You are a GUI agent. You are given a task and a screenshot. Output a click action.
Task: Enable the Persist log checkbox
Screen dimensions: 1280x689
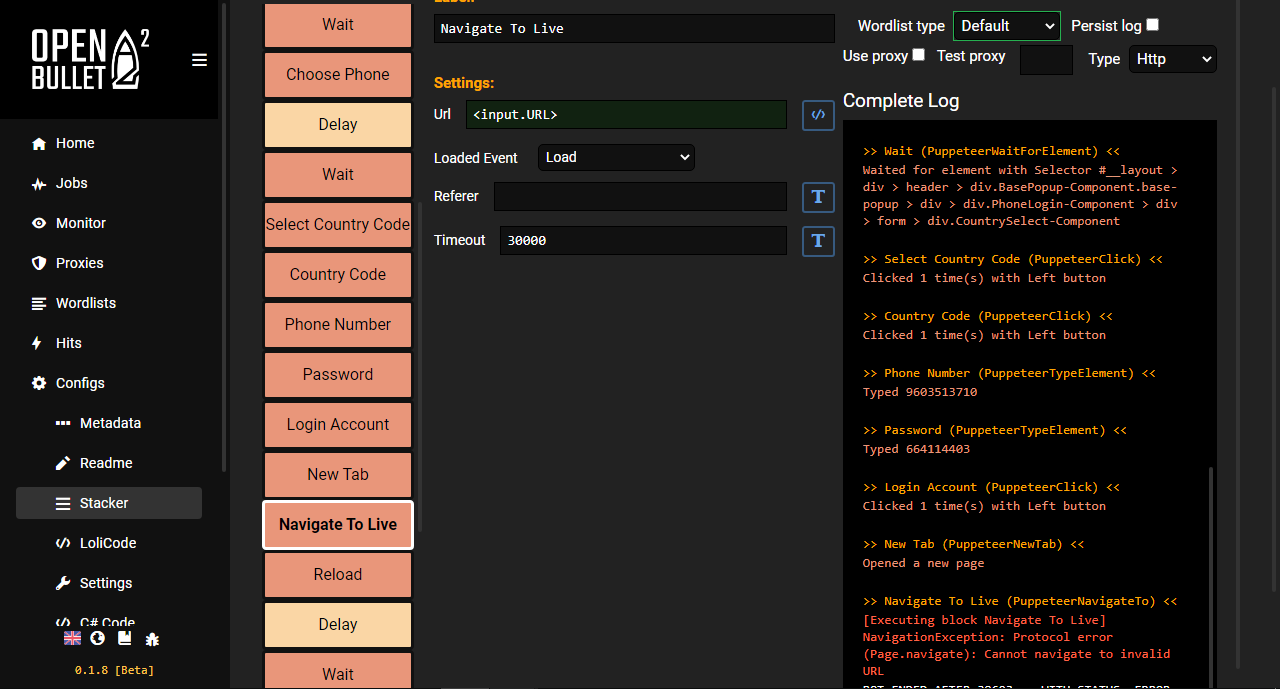click(1152, 25)
